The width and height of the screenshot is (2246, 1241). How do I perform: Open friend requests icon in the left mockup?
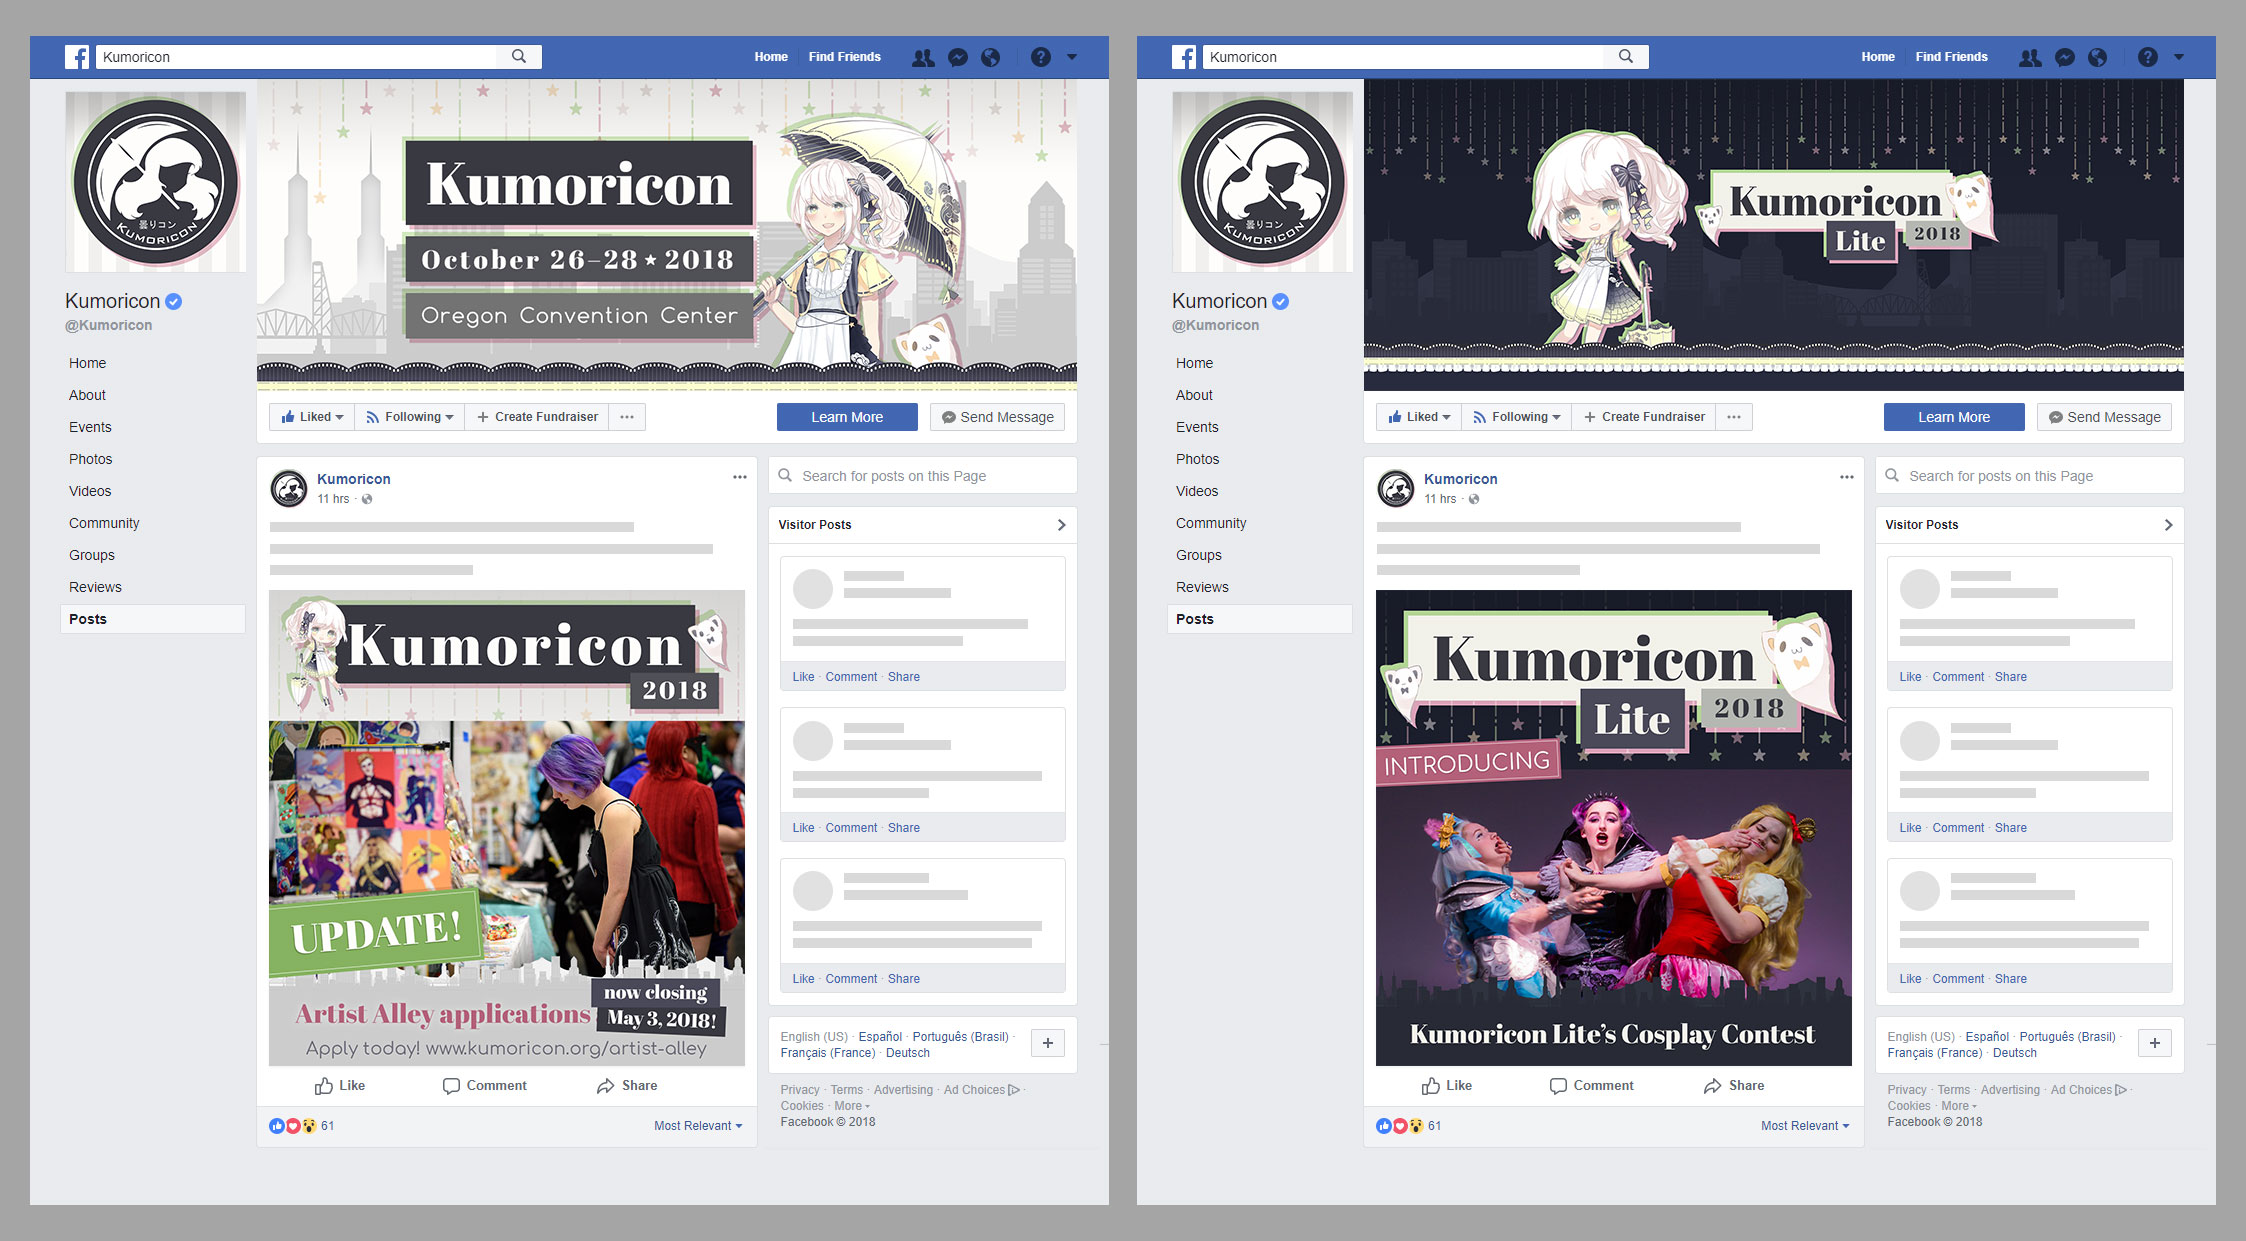923,58
